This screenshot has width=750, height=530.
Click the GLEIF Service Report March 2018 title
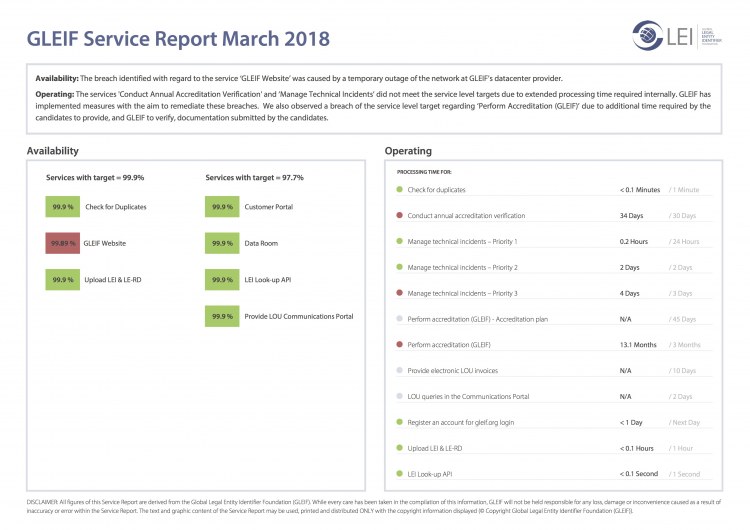tap(178, 40)
